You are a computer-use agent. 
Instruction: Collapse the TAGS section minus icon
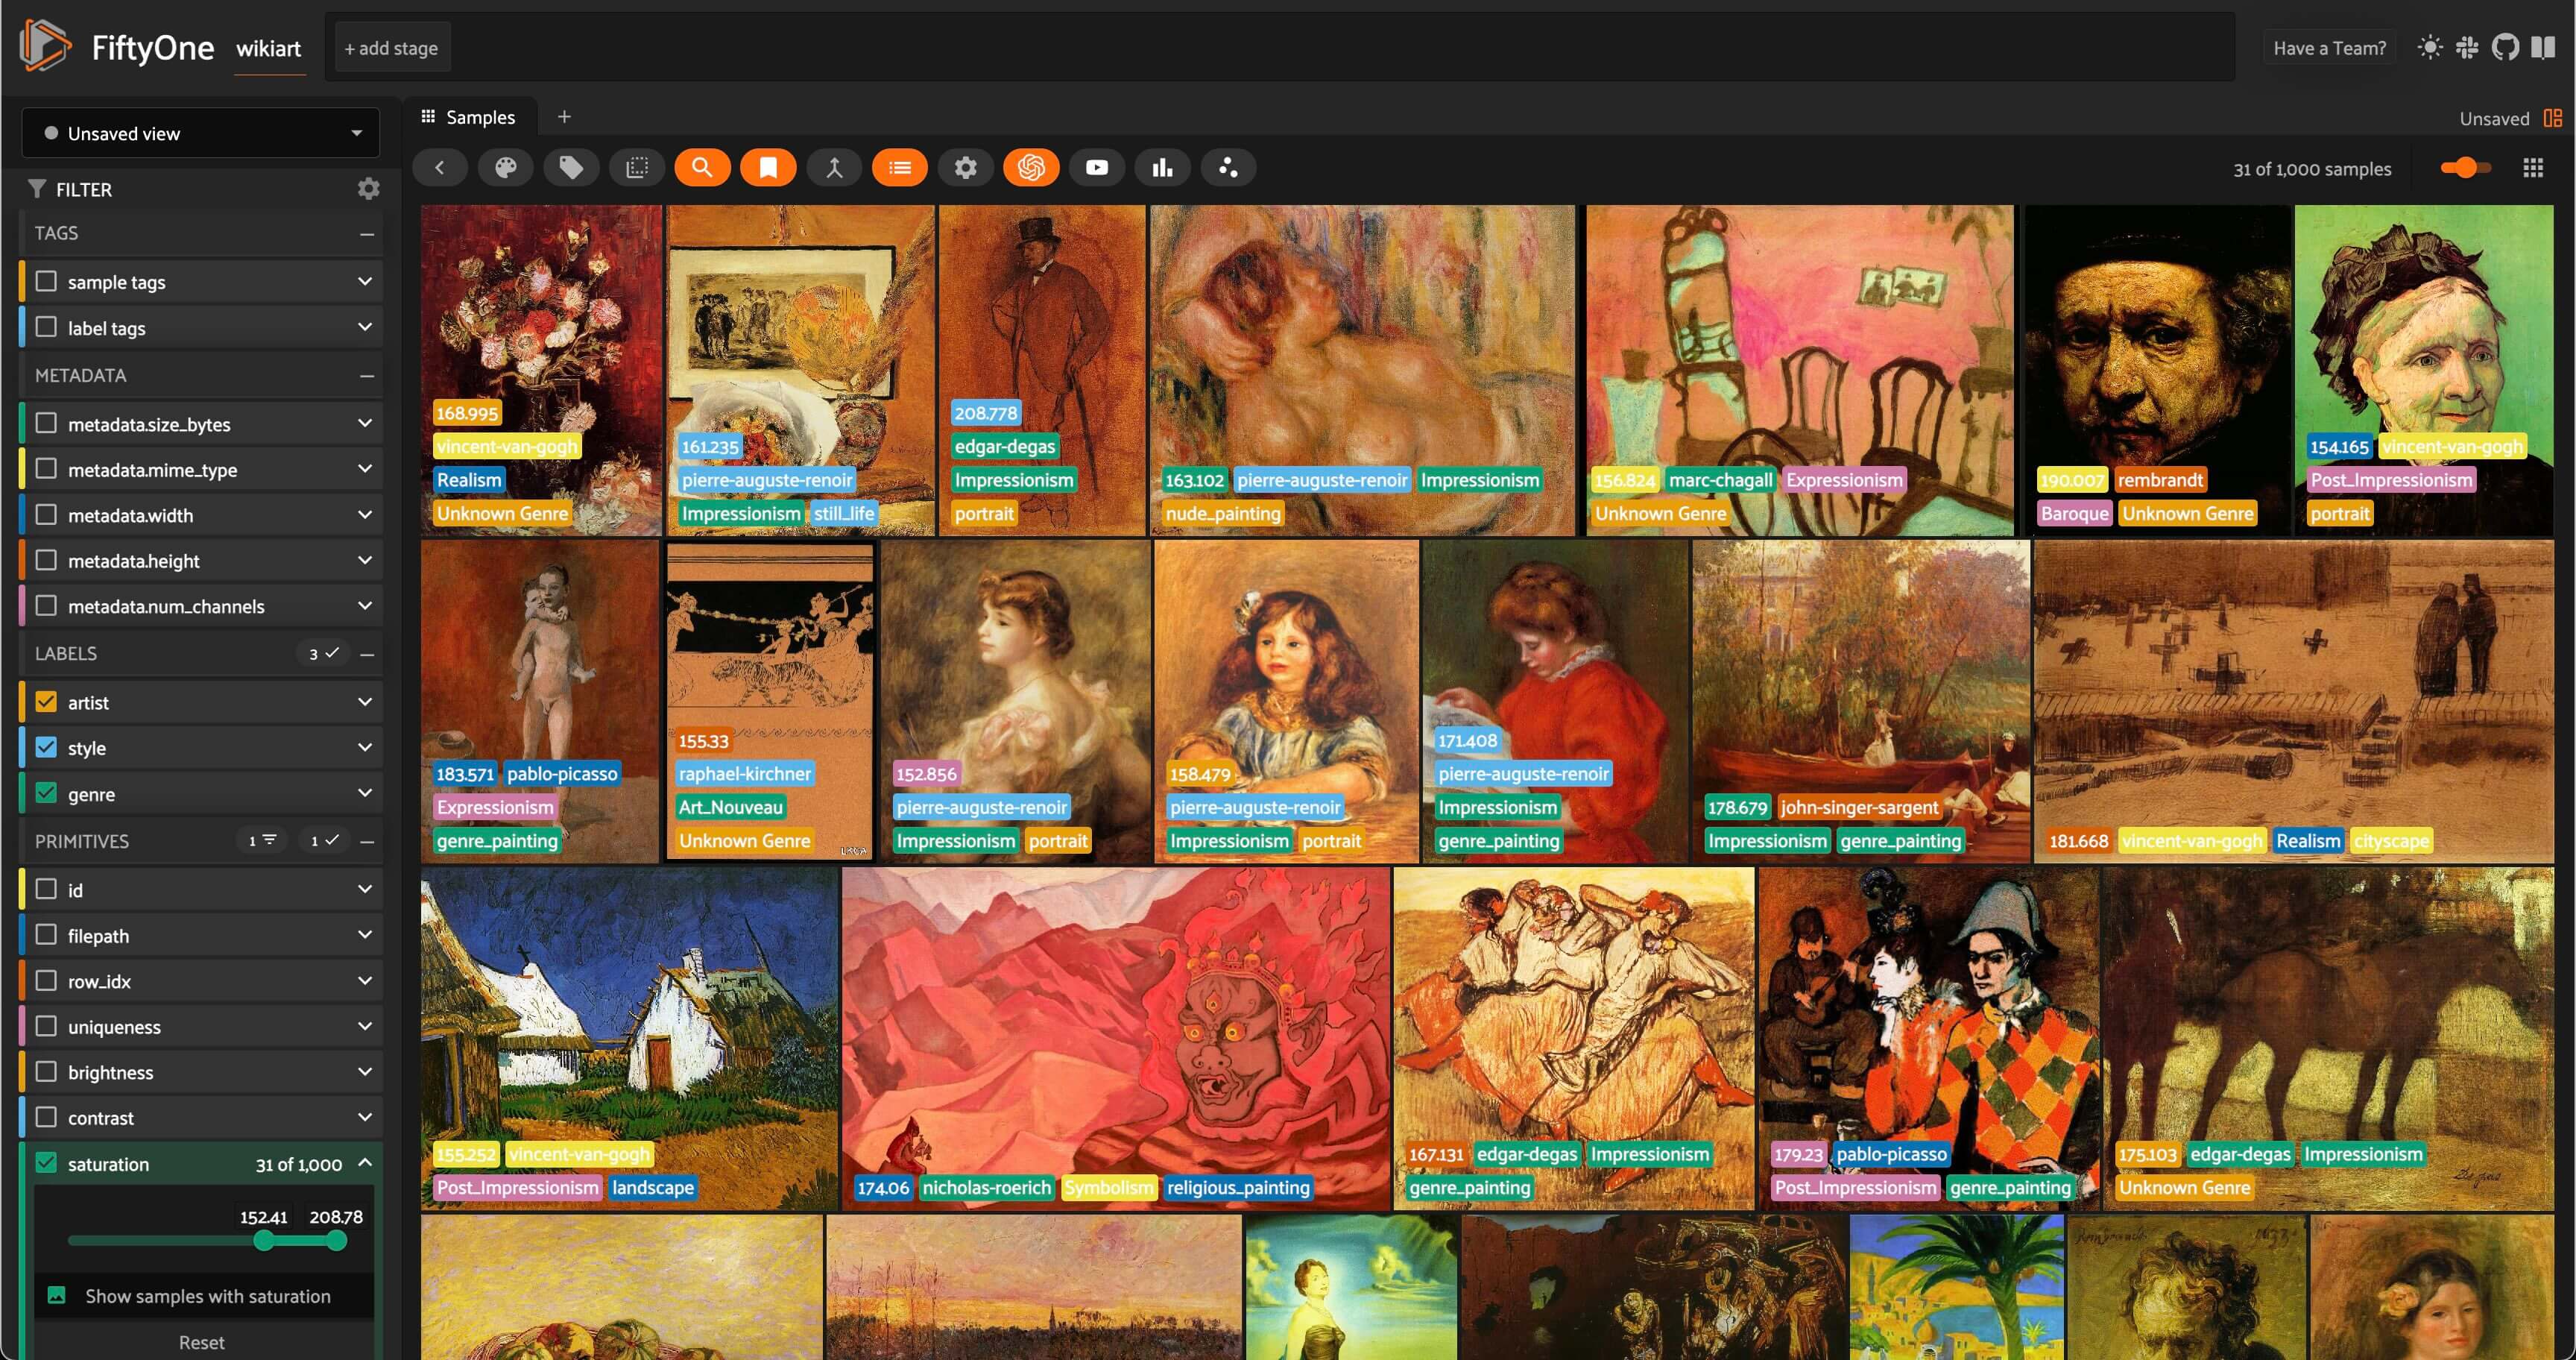(367, 233)
